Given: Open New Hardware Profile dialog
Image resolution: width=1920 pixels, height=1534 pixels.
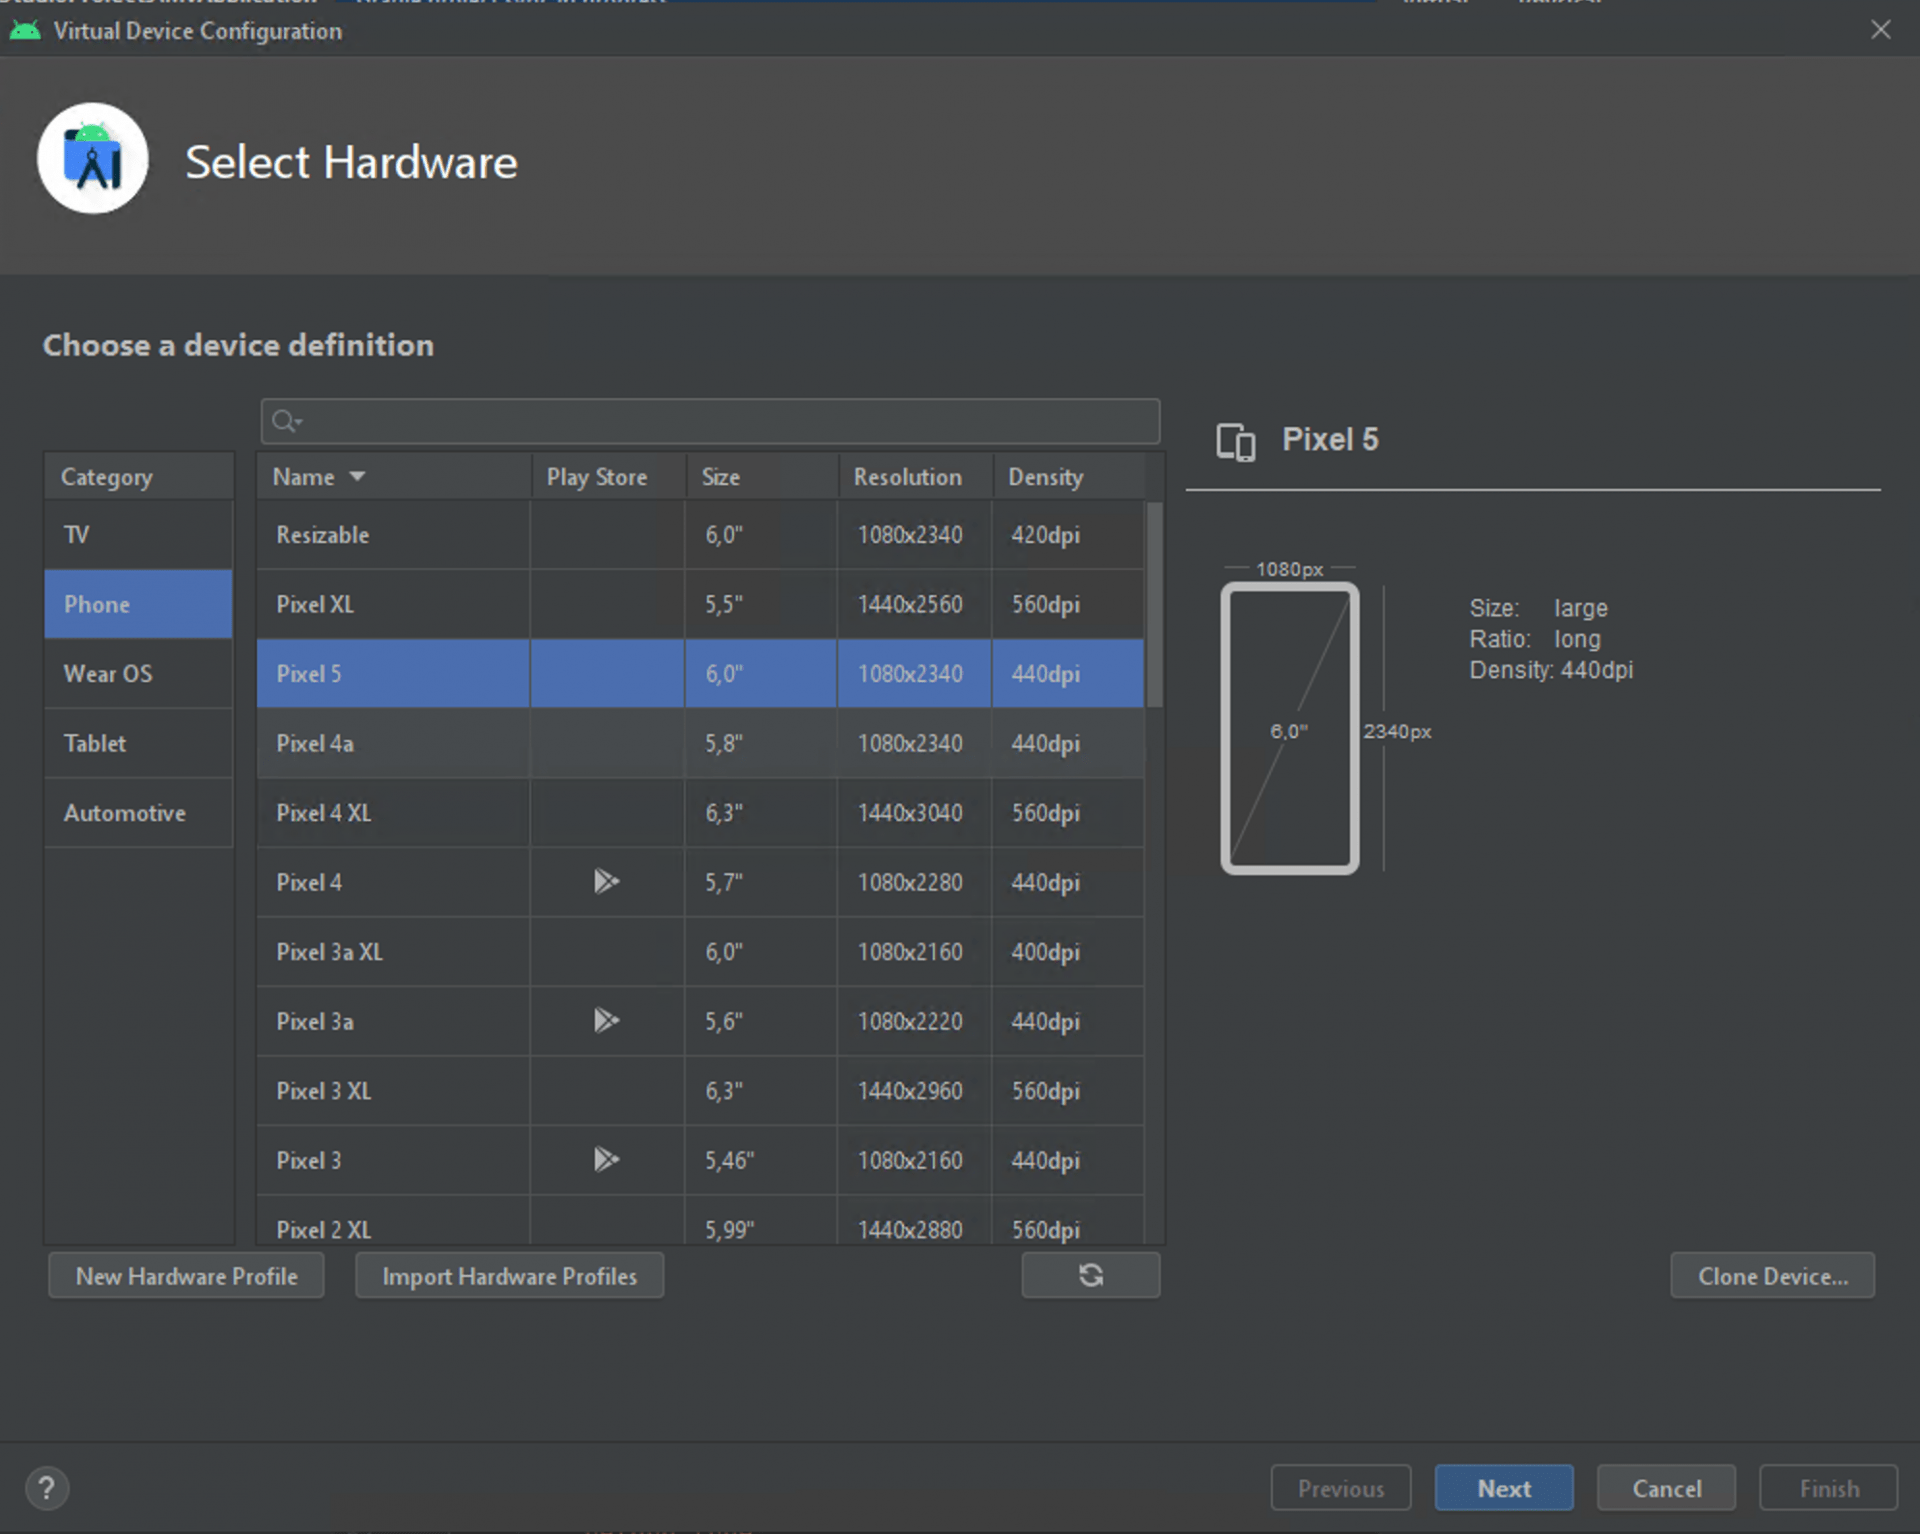Looking at the screenshot, I should pyautogui.click(x=186, y=1276).
